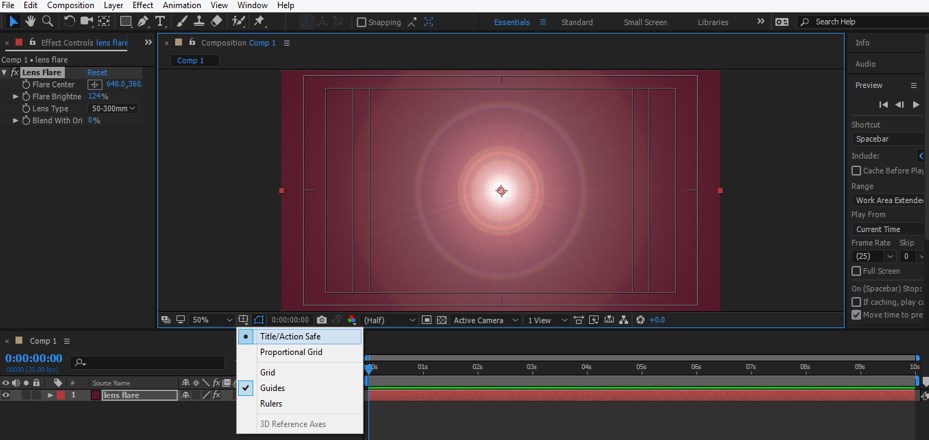Toggle Guides in the popup menu
Image resolution: width=929 pixels, height=440 pixels.
(300, 388)
